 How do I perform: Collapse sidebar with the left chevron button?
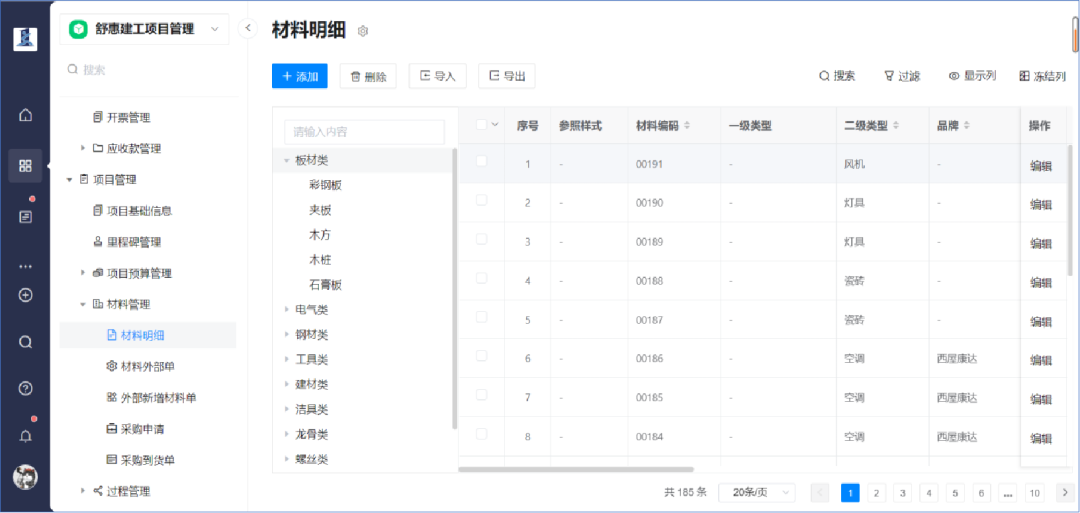pyautogui.click(x=247, y=28)
